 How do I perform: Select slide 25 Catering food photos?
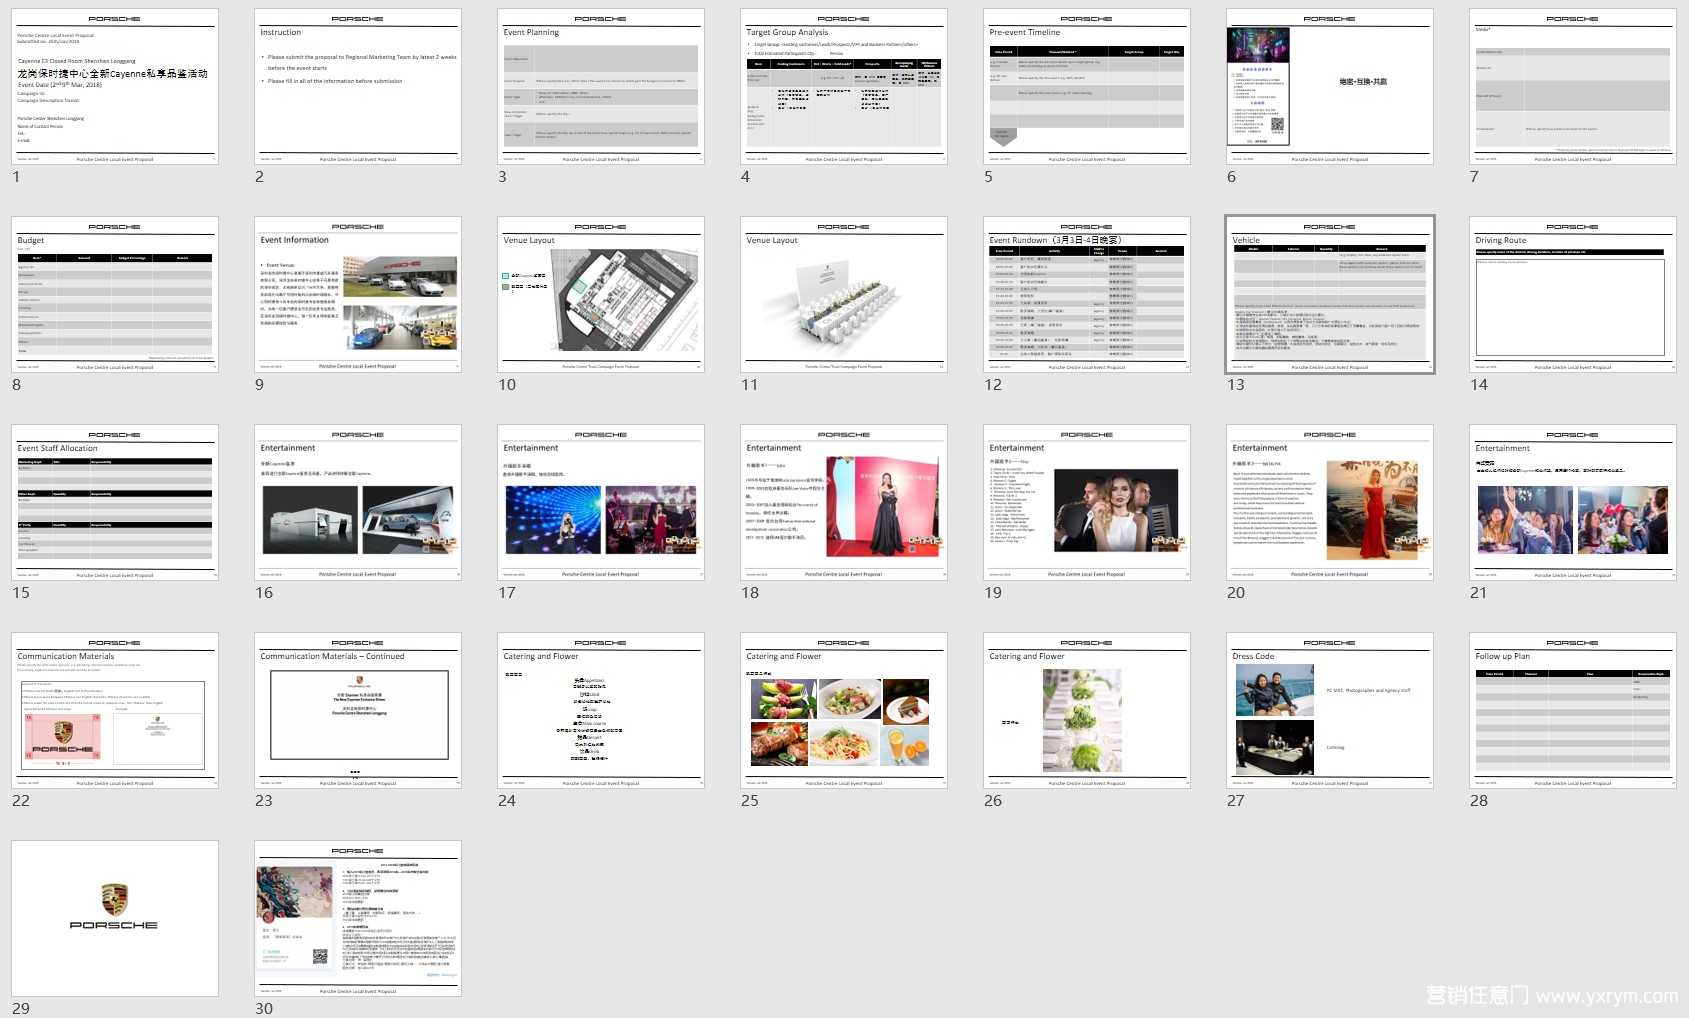click(x=844, y=711)
